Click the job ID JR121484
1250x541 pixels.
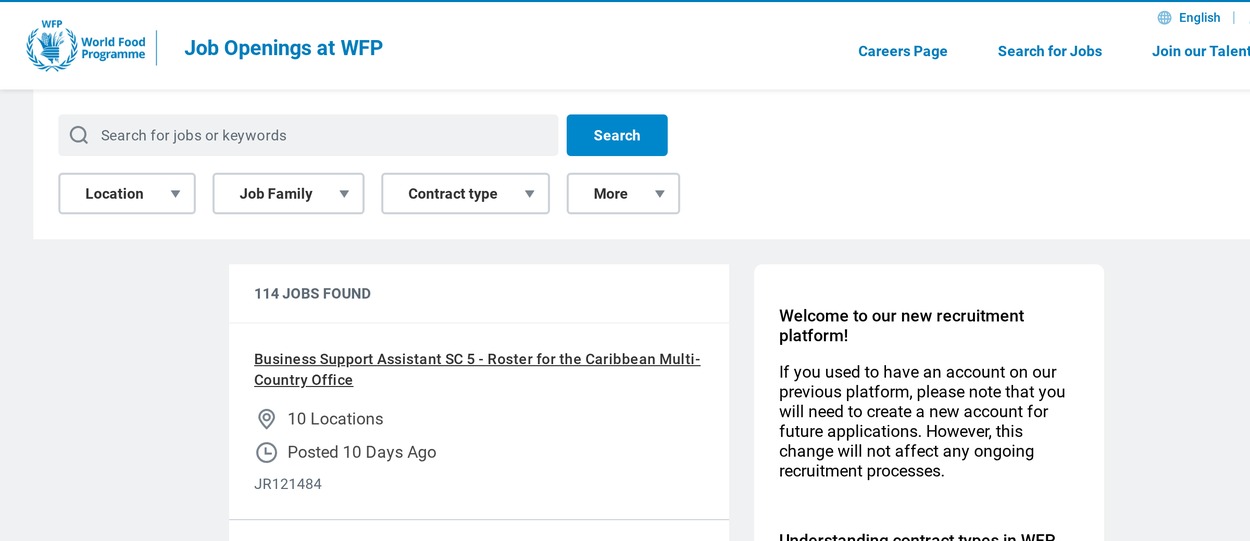[288, 484]
